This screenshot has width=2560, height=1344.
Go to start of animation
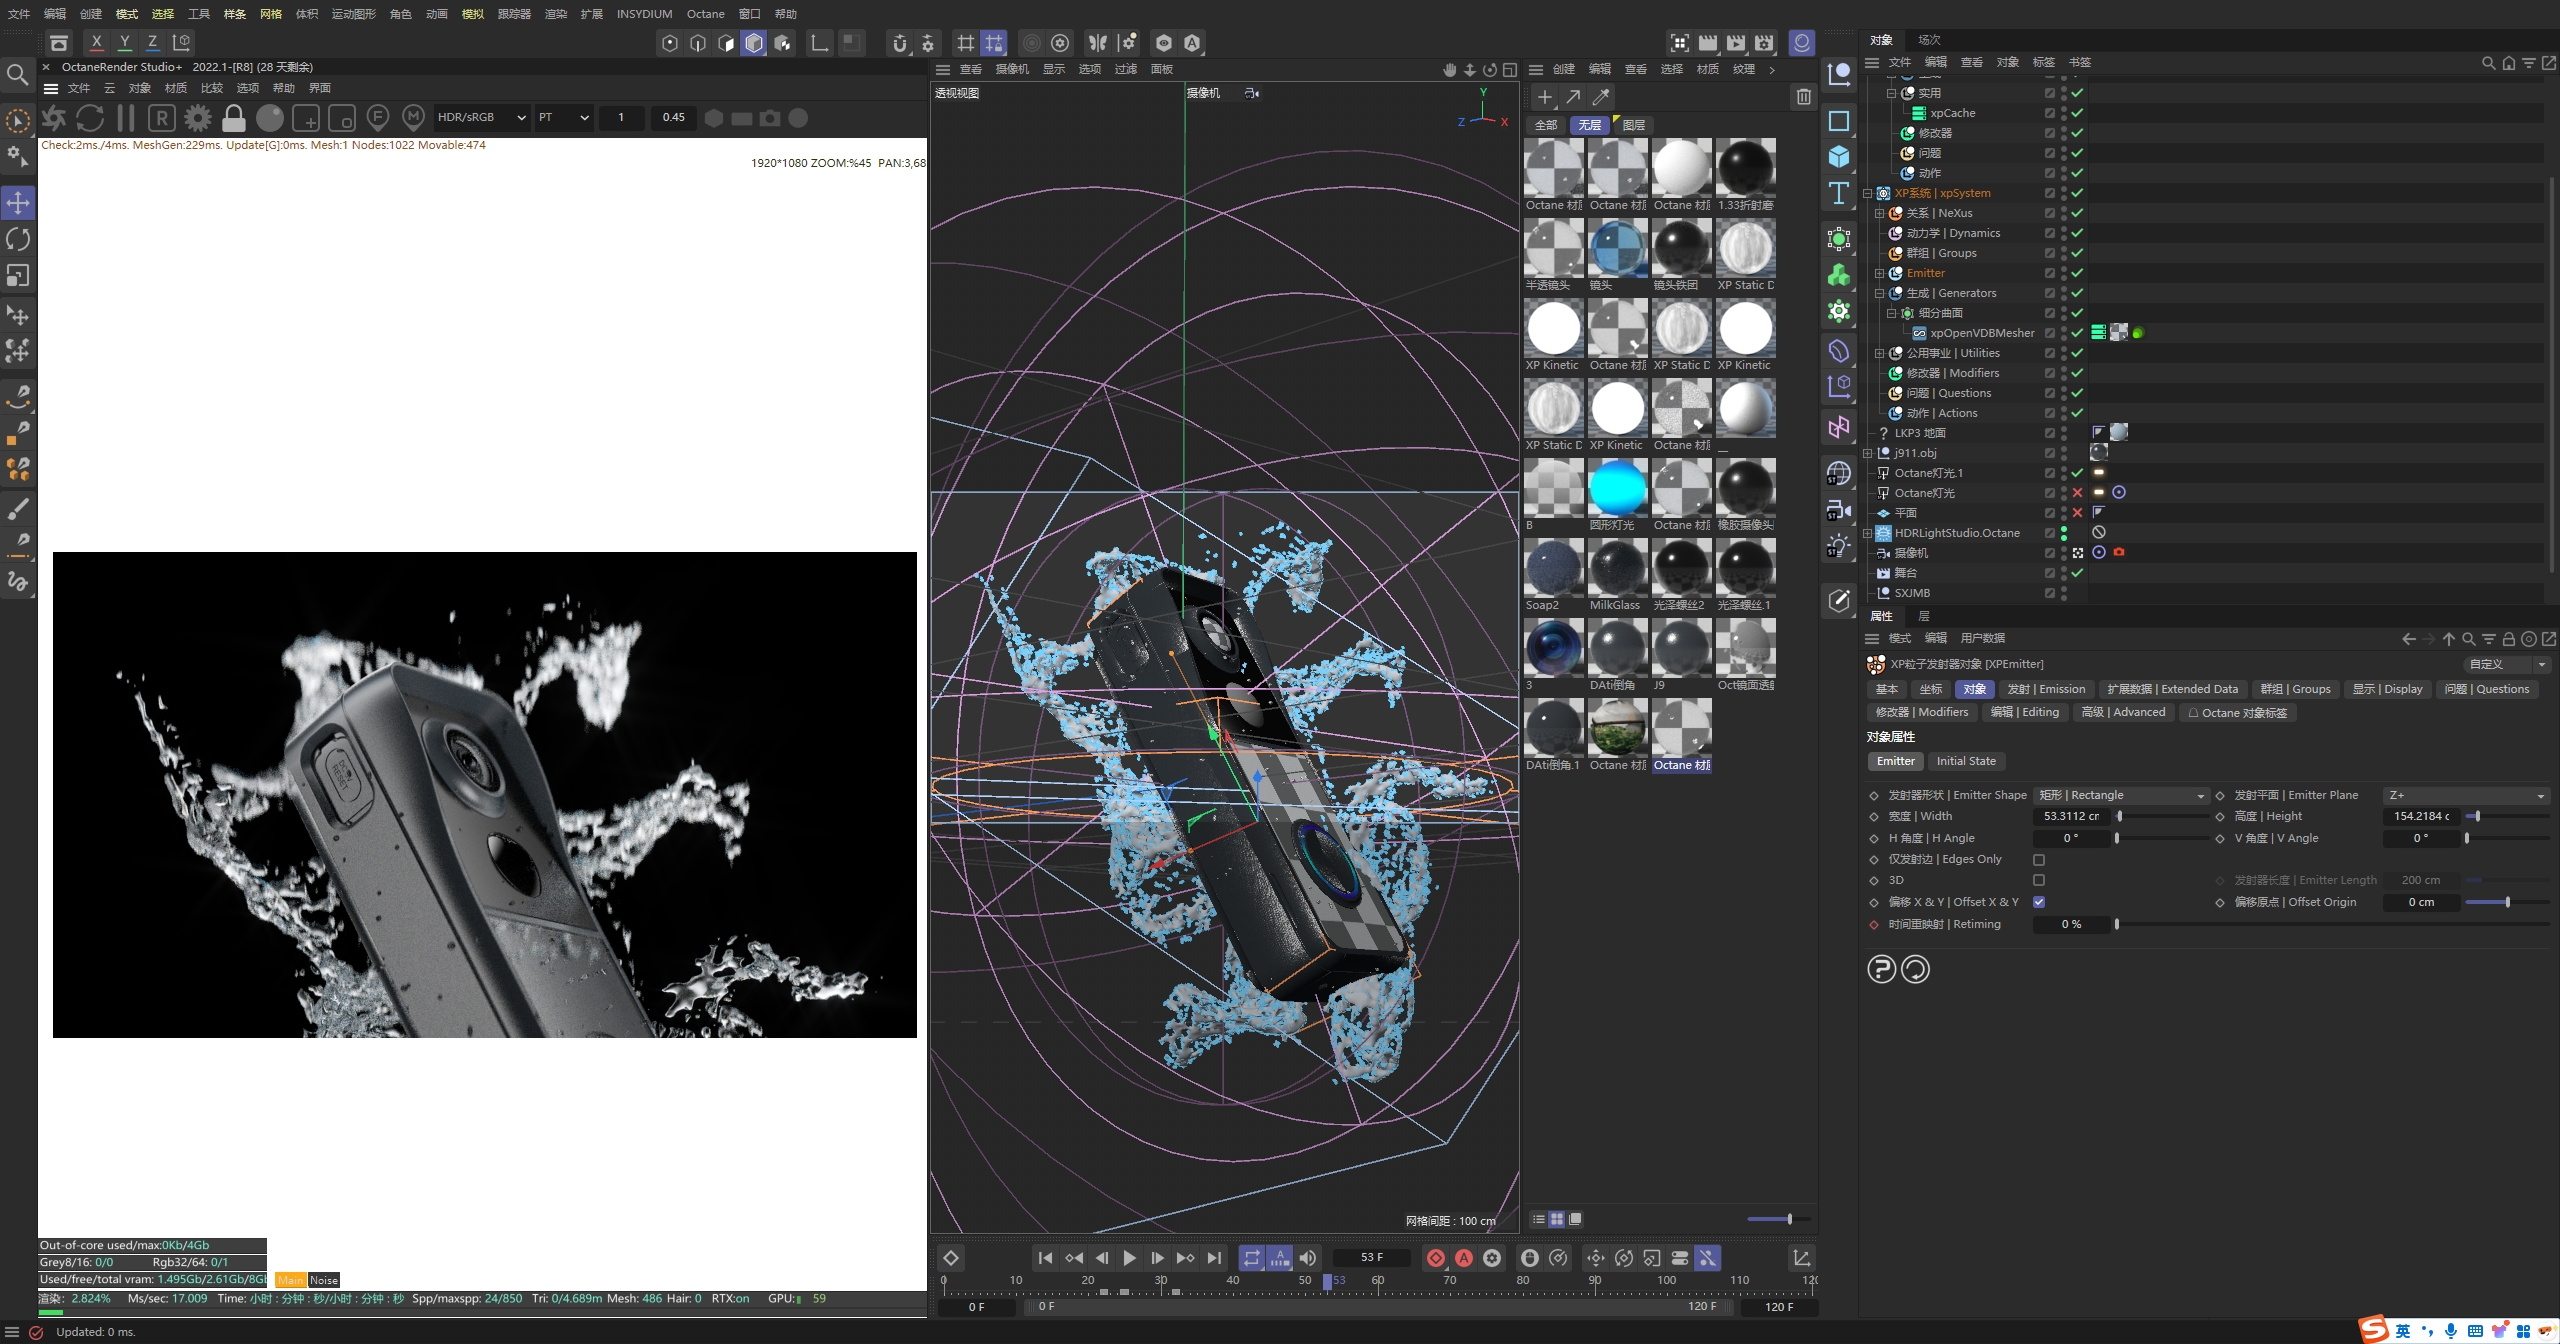tap(1045, 1258)
